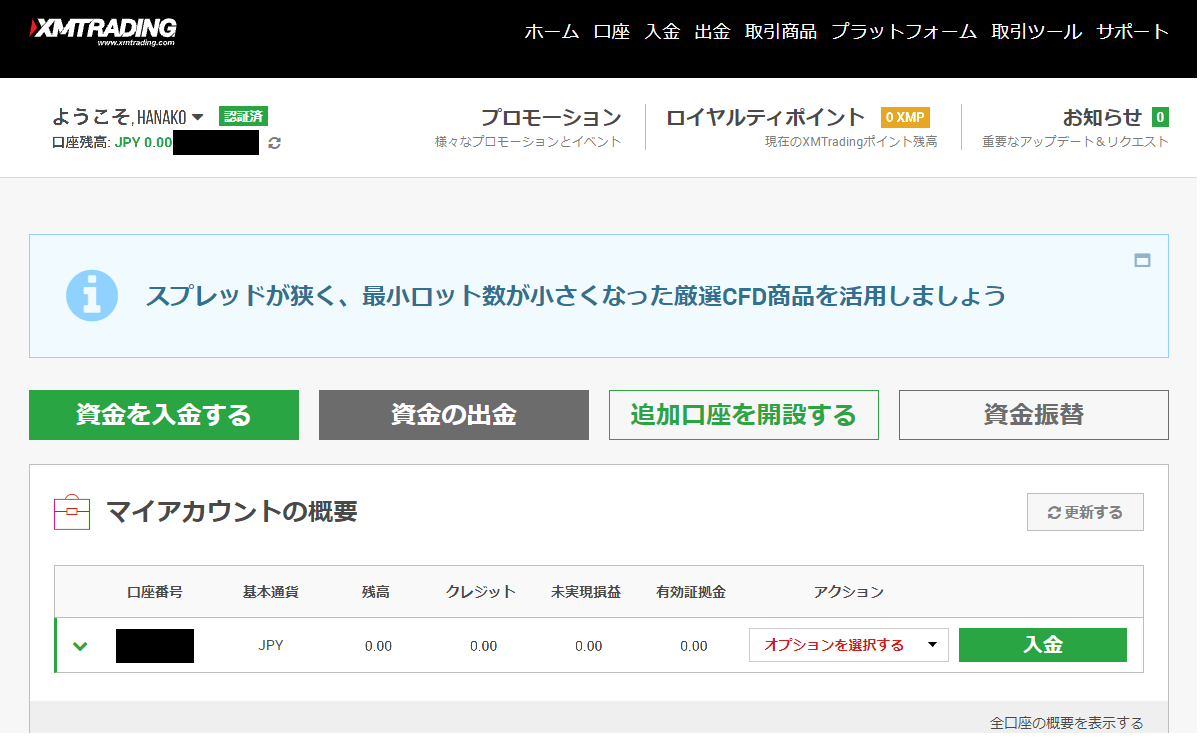Click the マイアカウントの概要 heading
Image resolution: width=1204 pixels, height=738 pixels.
pyautogui.click(x=231, y=512)
